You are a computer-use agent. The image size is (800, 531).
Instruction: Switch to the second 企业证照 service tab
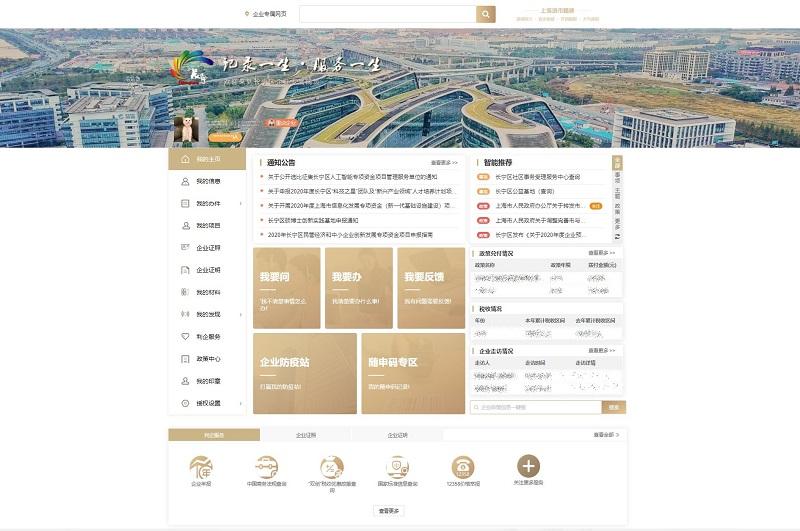[x=305, y=435]
